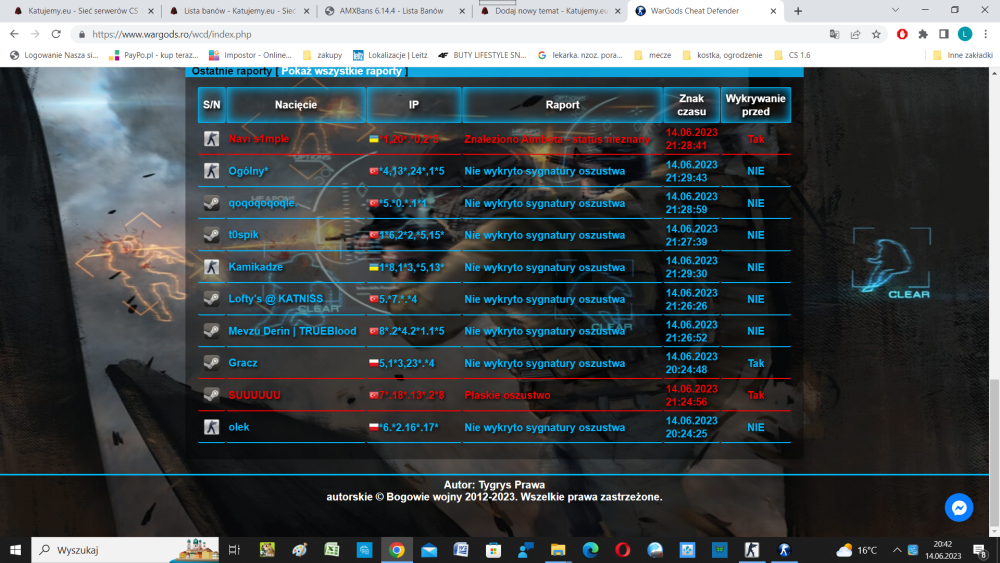
Task: Bookmark this page with the star icon
Action: pos(876,34)
